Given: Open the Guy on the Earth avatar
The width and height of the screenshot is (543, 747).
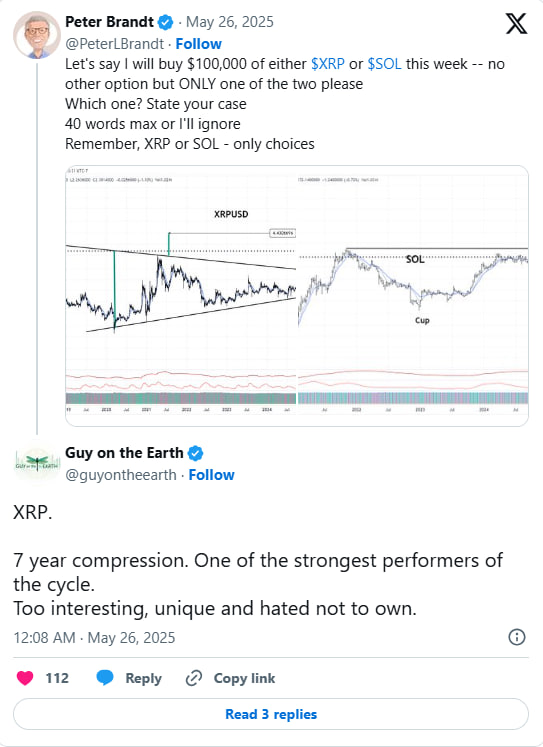Looking at the screenshot, I should pyautogui.click(x=37, y=462).
